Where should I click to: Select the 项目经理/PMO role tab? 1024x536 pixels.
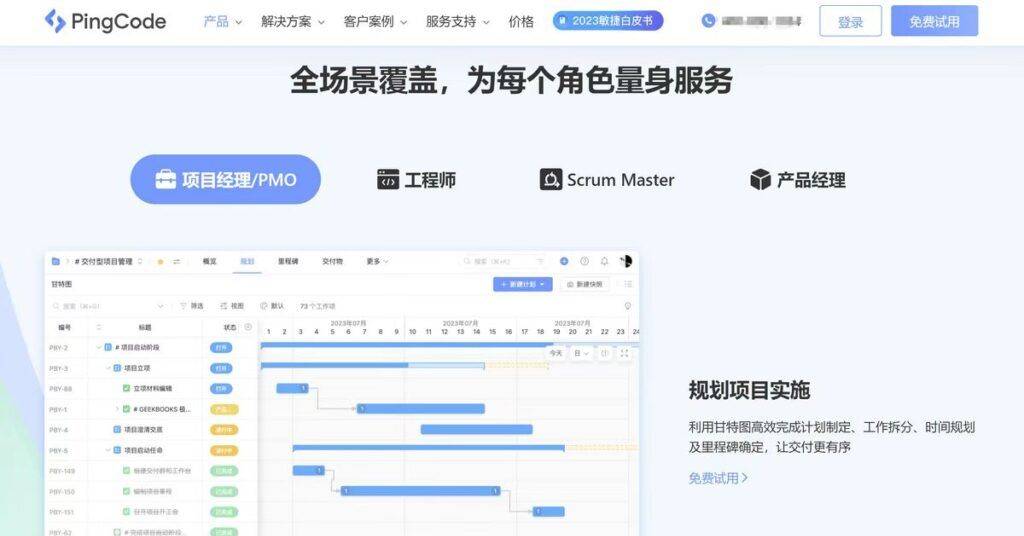coord(225,180)
